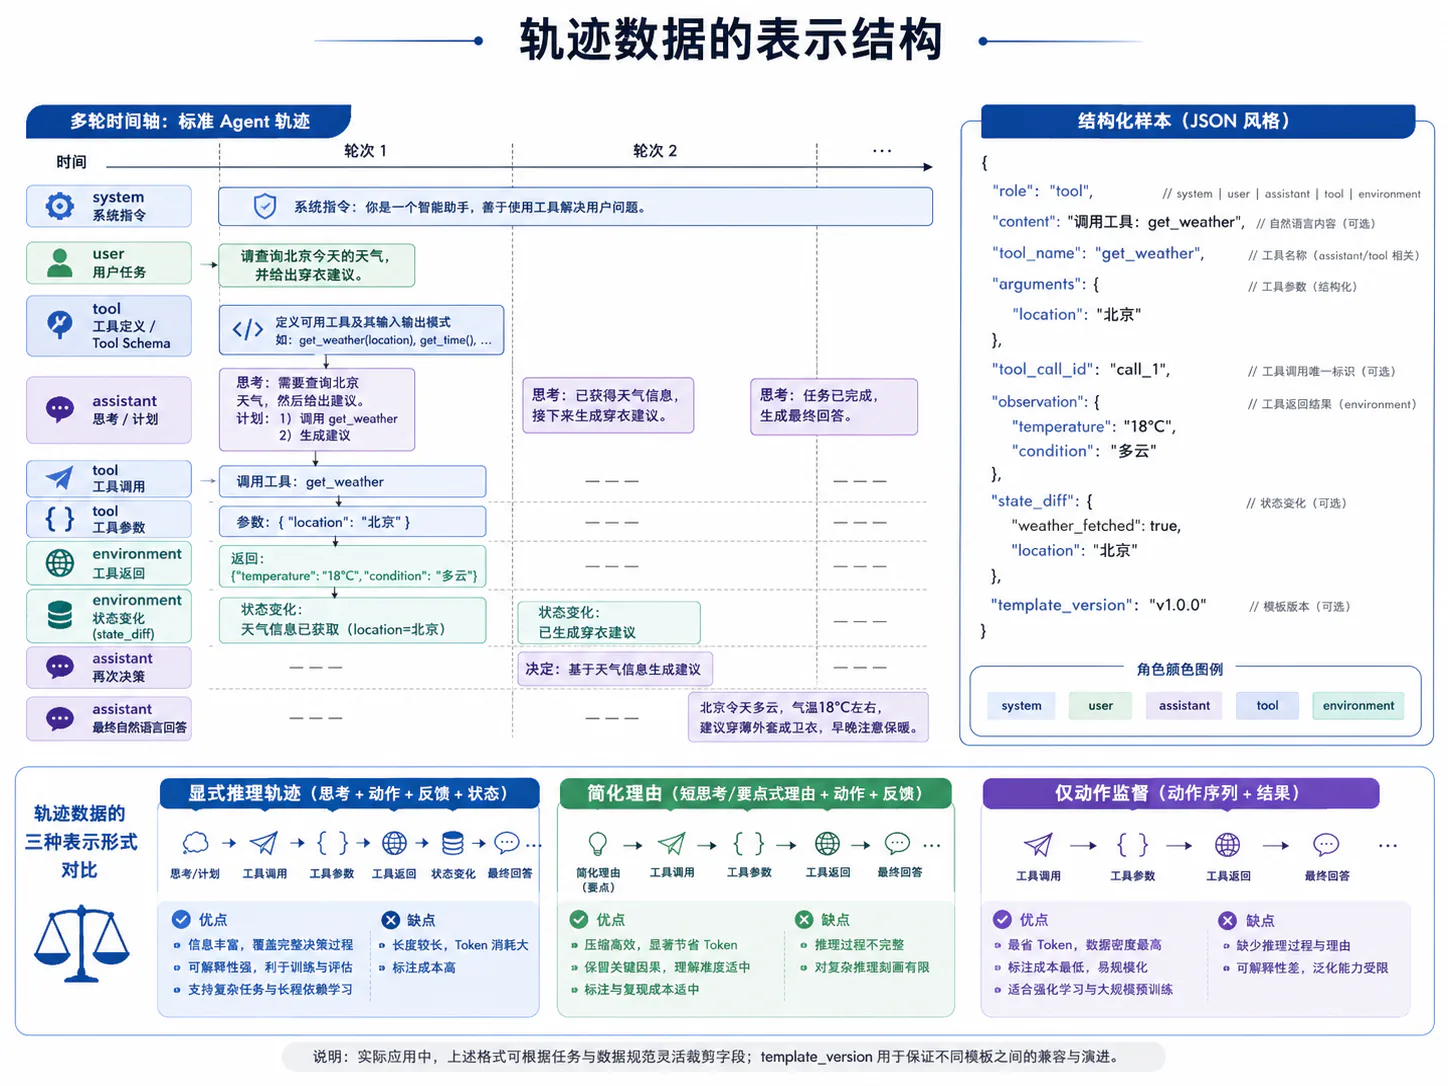Viewport: 1448px width, 1086px height.
Task: Click the paper plane icon in the 简化理由 section
Action: click(x=672, y=844)
